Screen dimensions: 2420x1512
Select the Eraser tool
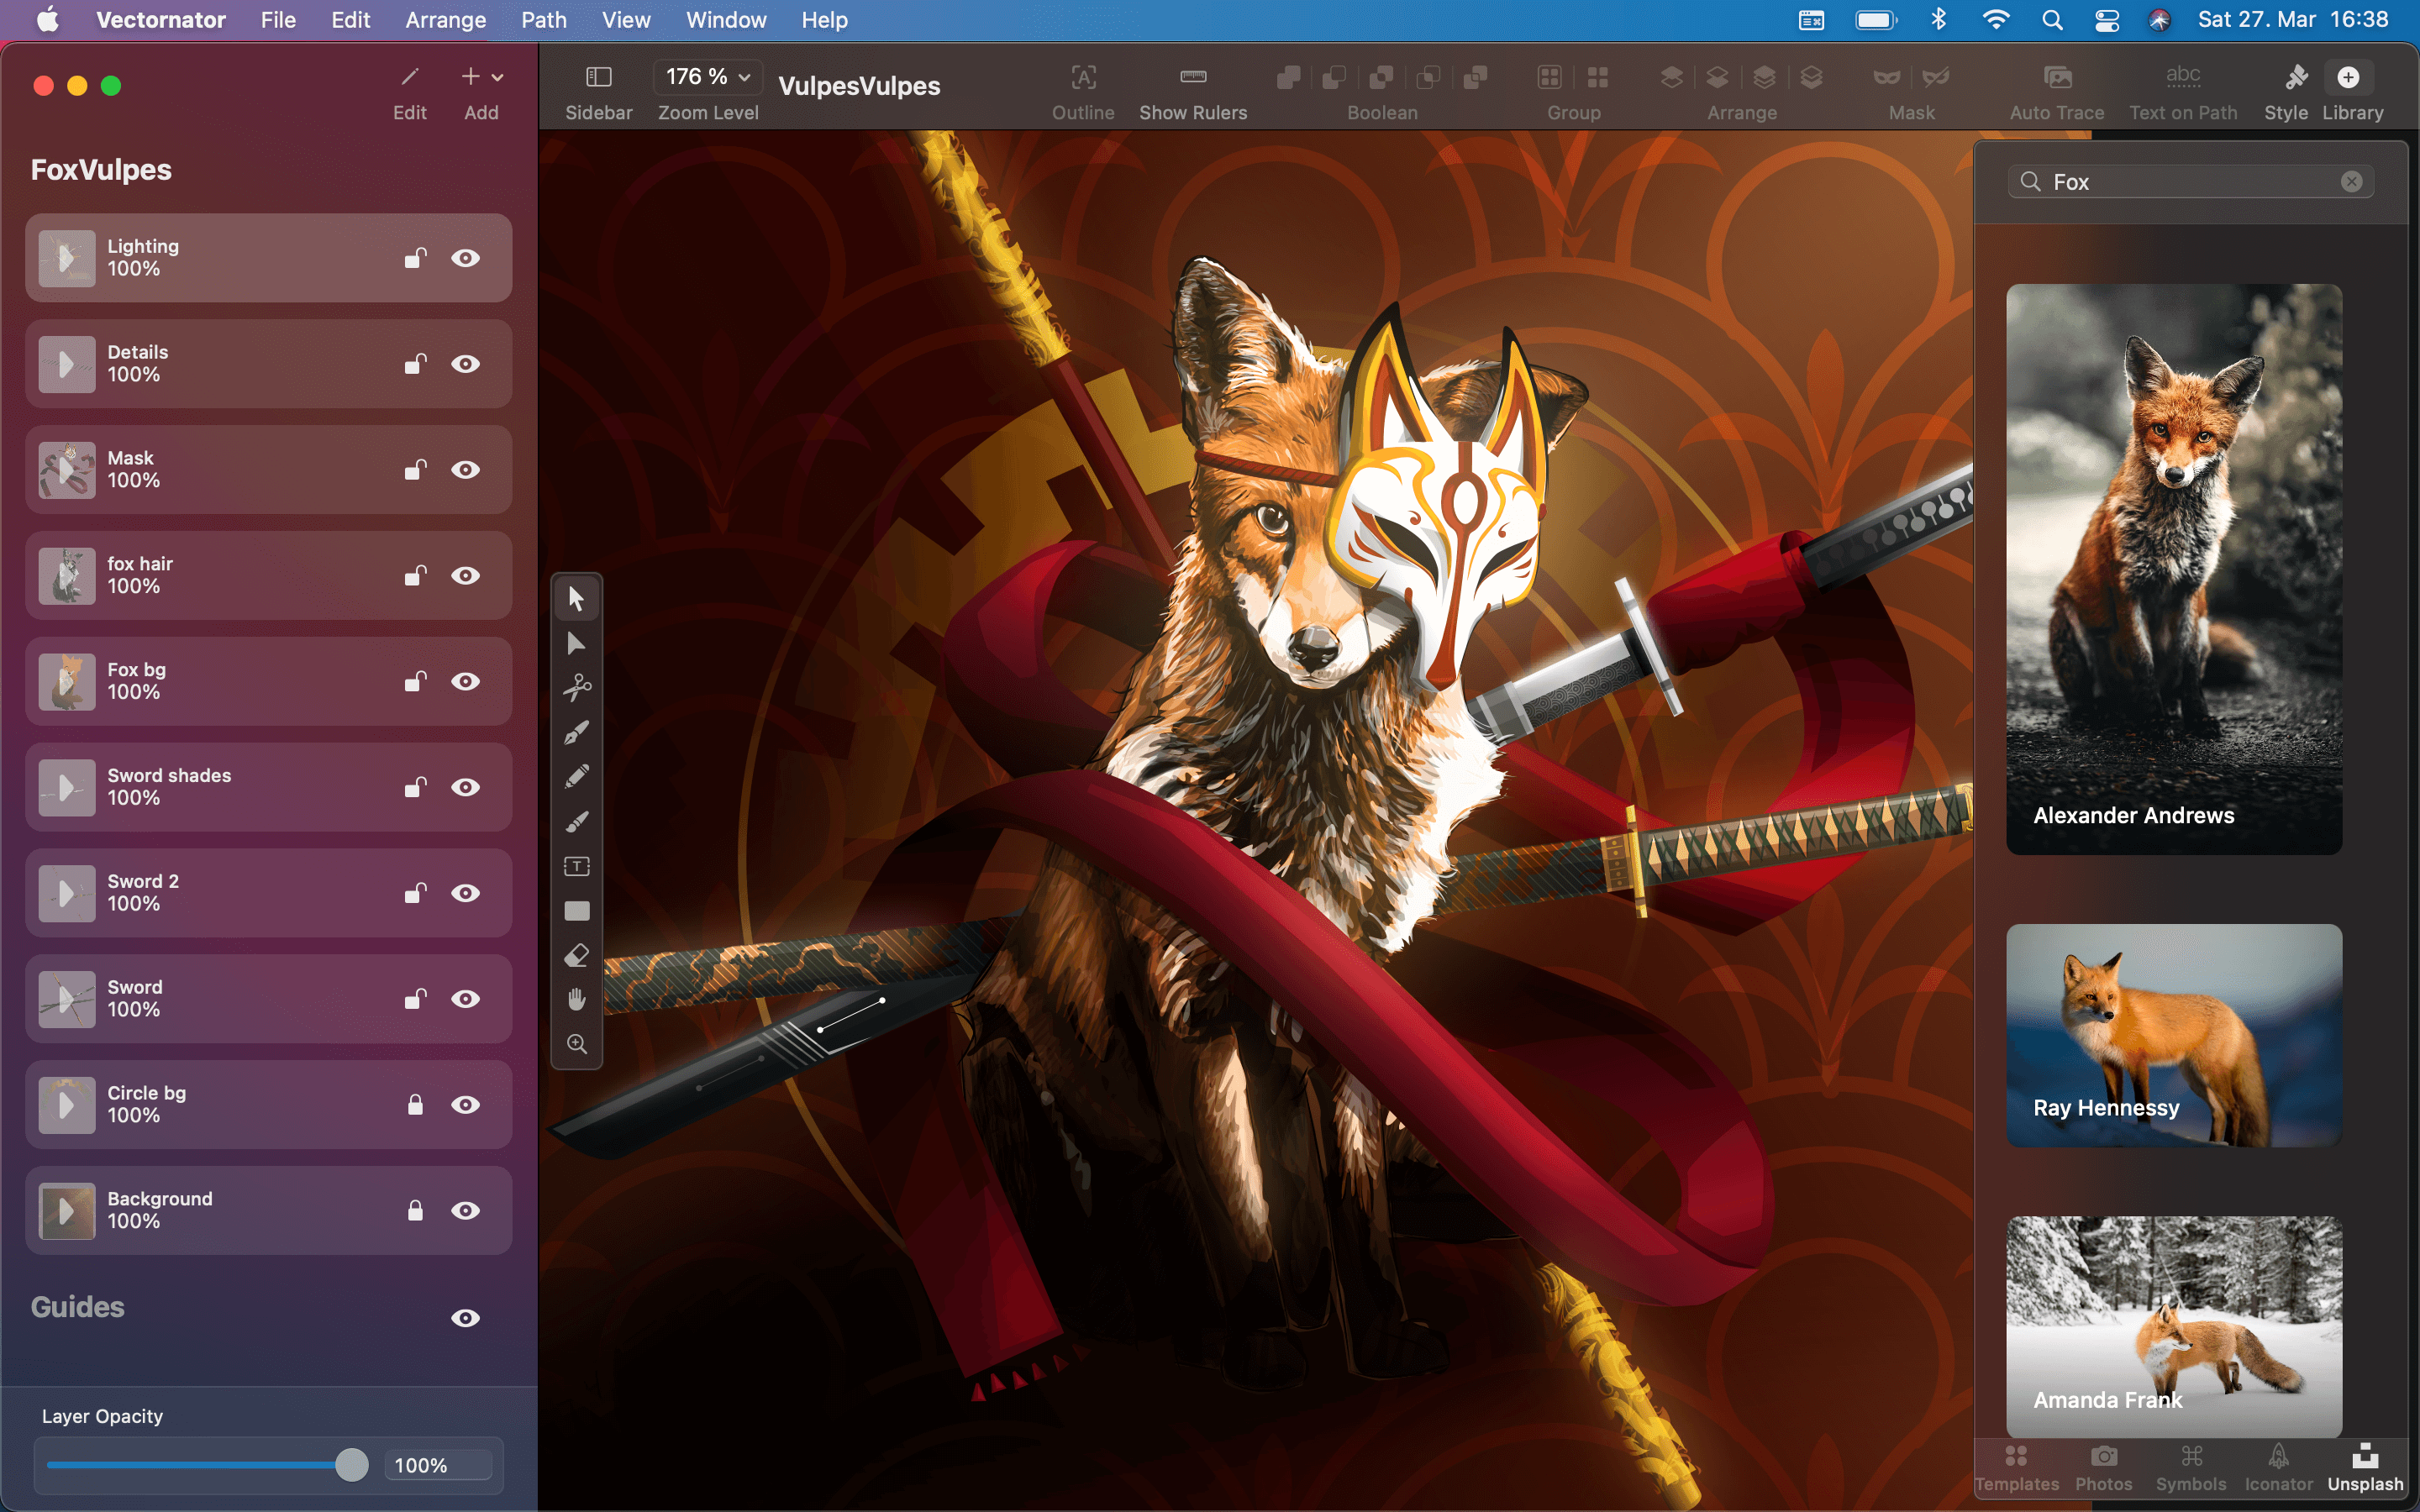(576, 956)
